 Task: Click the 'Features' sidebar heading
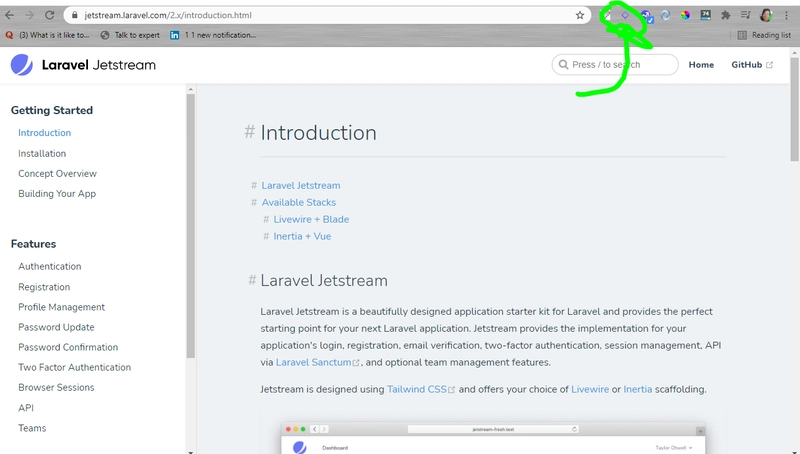tap(33, 244)
